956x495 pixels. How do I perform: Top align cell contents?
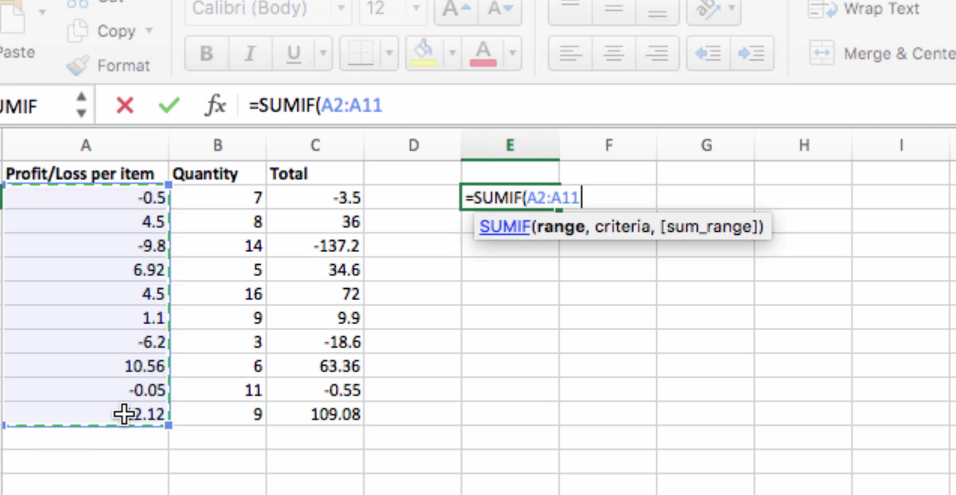click(x=570, y=9)
